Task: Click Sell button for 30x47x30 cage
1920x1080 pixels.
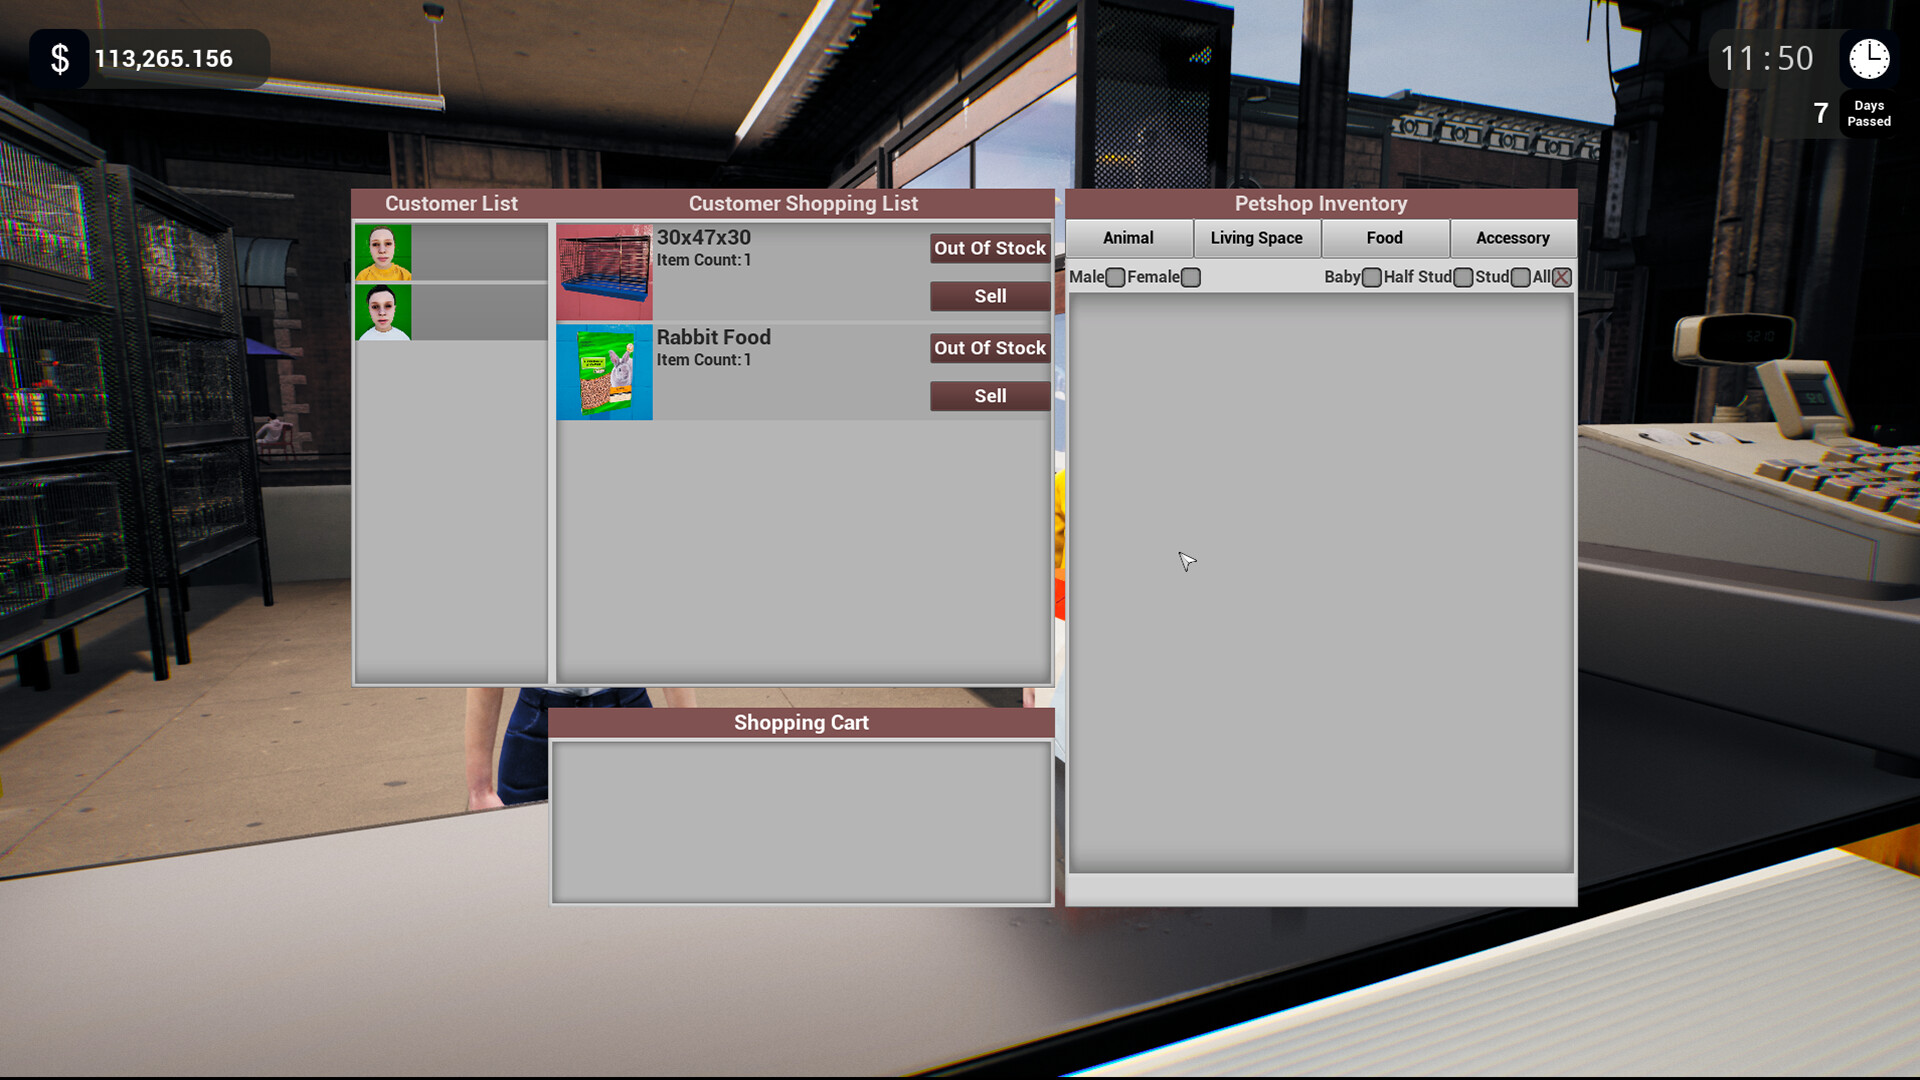Action: (x=989, y=295)
